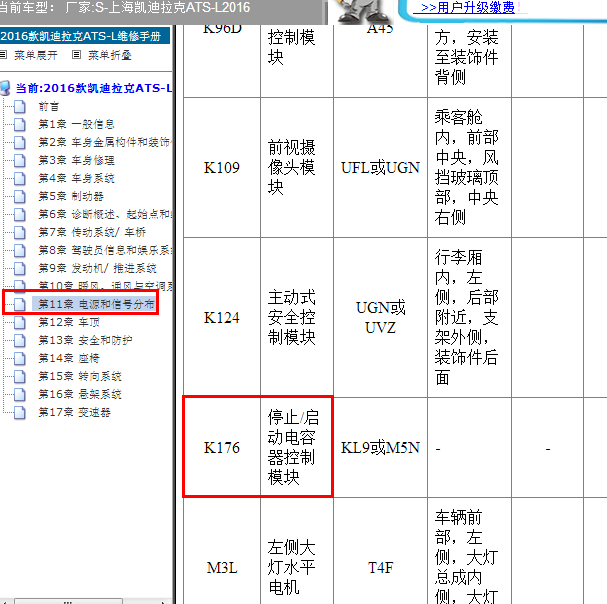607x604 pixels.
Task: Click the 前视摄像头模块 cell
Action: point(297,168)
